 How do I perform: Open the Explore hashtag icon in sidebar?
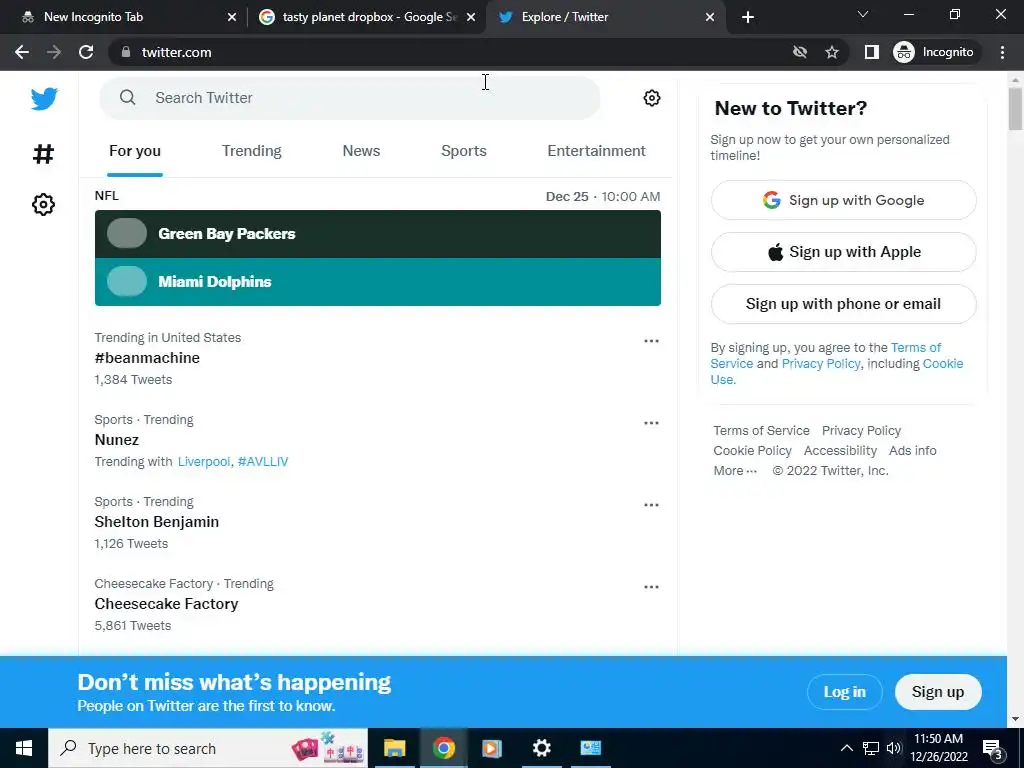(x=43, y=154)
